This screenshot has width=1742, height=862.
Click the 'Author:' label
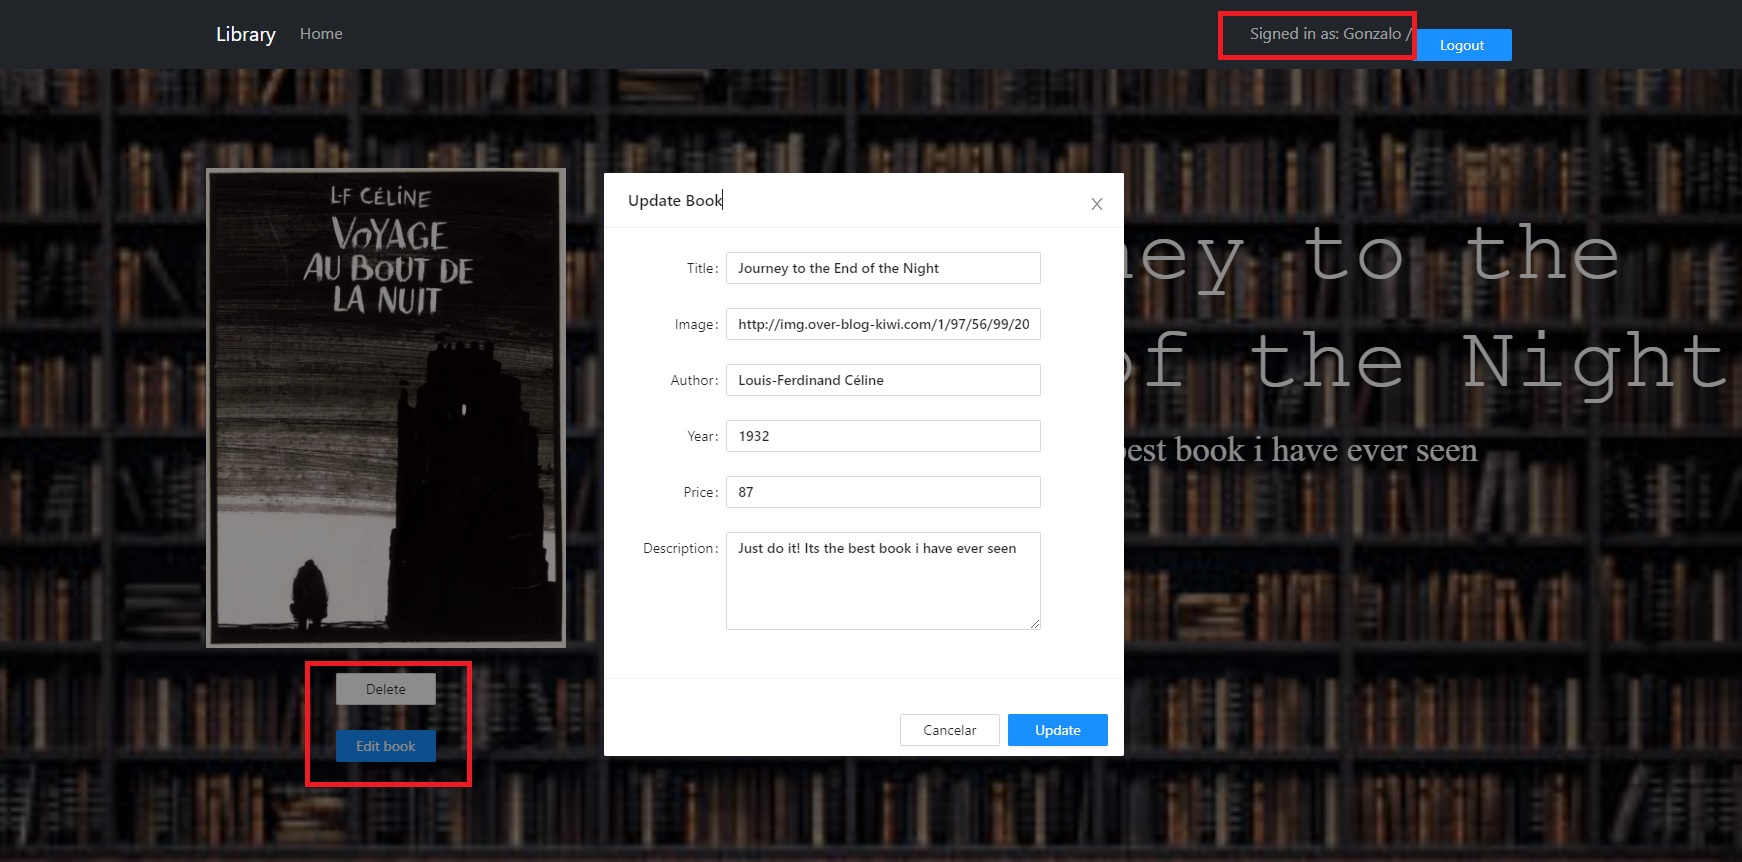tap(694, 380)
